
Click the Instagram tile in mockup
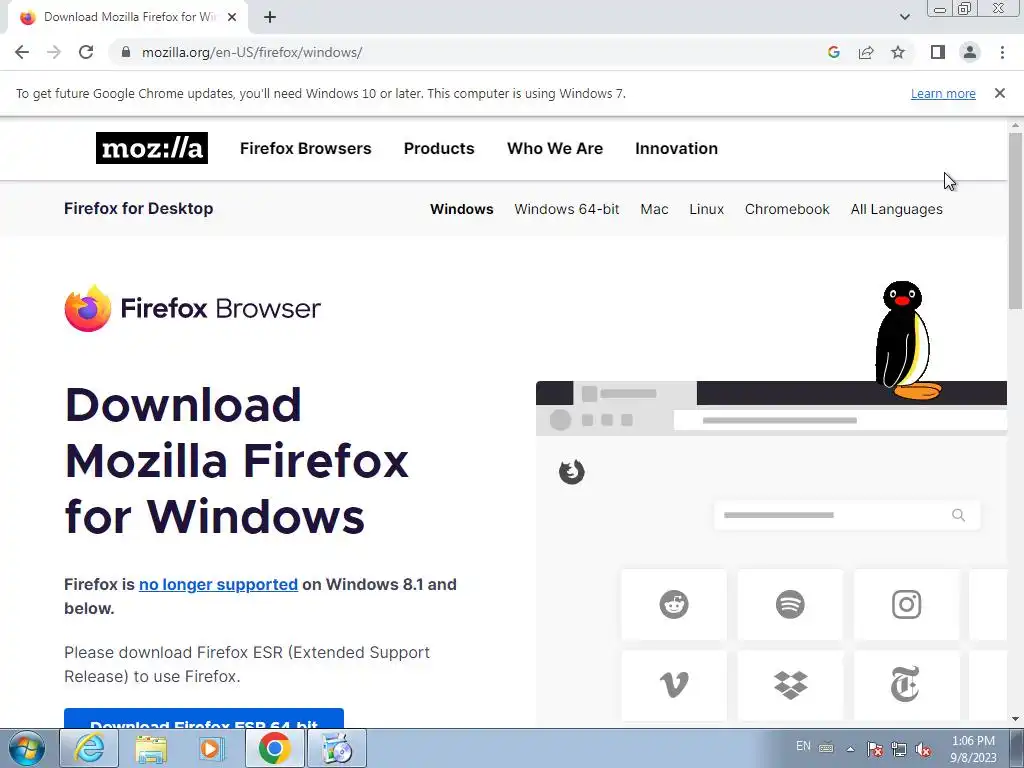[906, 604]
